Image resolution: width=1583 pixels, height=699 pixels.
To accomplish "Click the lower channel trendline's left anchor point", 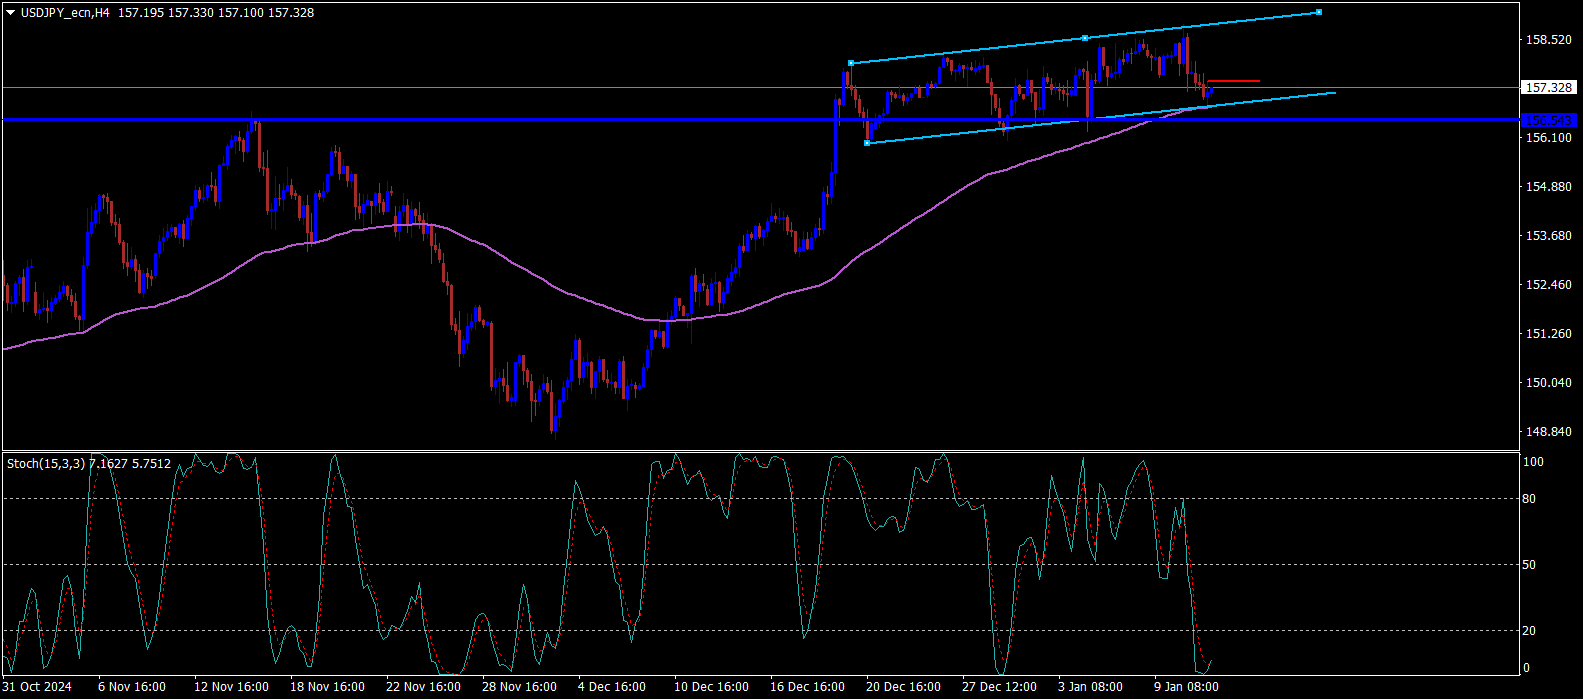I will point(866,143).
